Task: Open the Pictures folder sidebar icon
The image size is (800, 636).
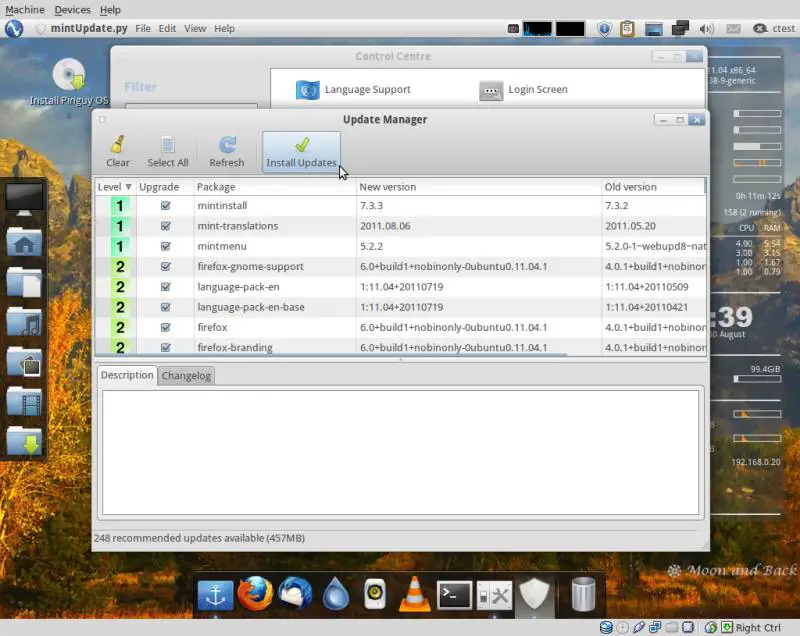Action: click(x=24, y=361)
